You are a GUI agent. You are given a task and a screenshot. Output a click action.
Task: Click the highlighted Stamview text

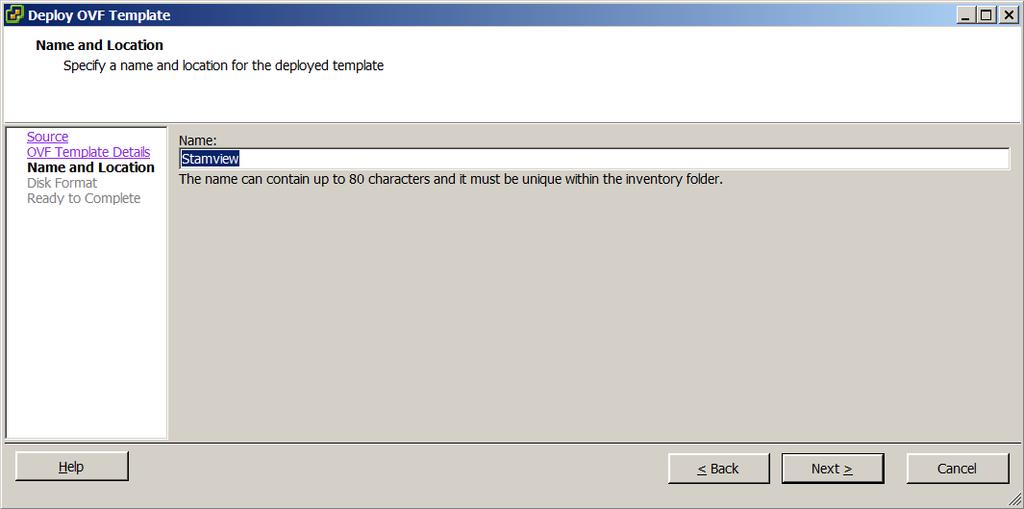[x=210, y=159]
